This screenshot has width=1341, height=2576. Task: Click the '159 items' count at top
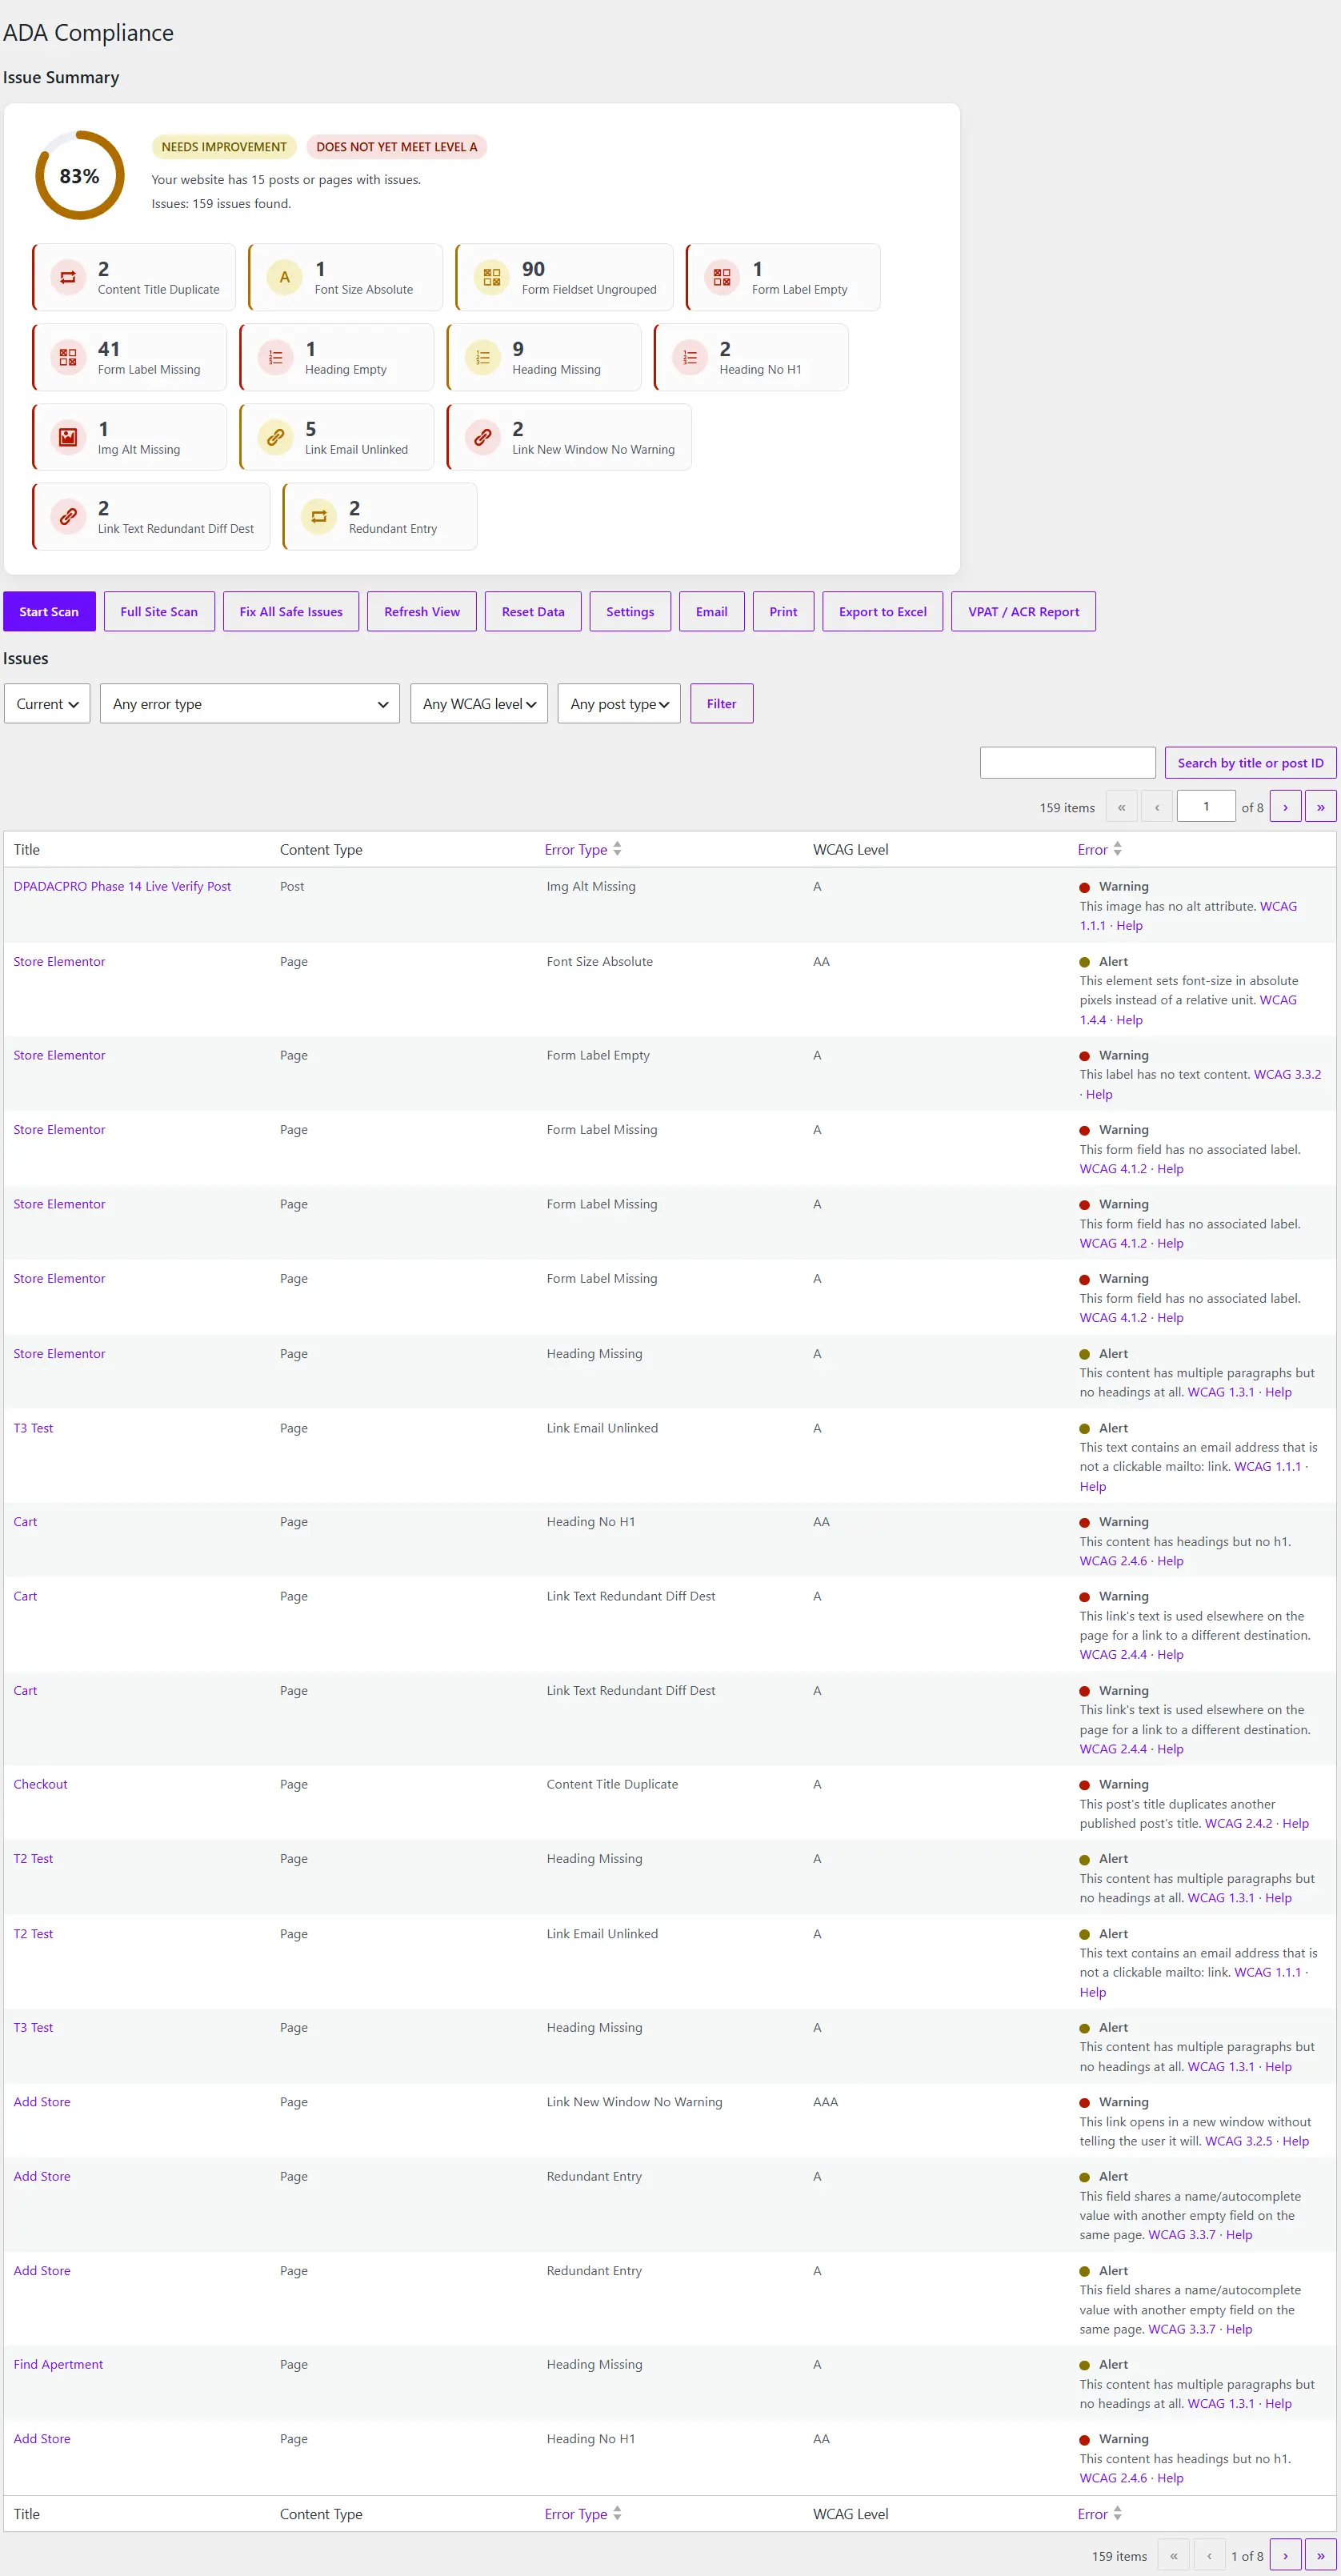[x=1067, y=808]
